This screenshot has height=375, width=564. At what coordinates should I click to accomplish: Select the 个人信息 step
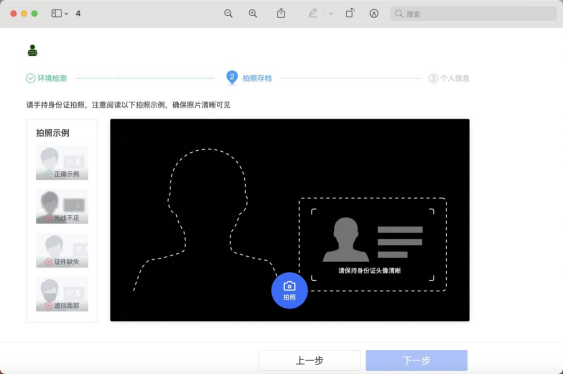(x=449, y=78)
